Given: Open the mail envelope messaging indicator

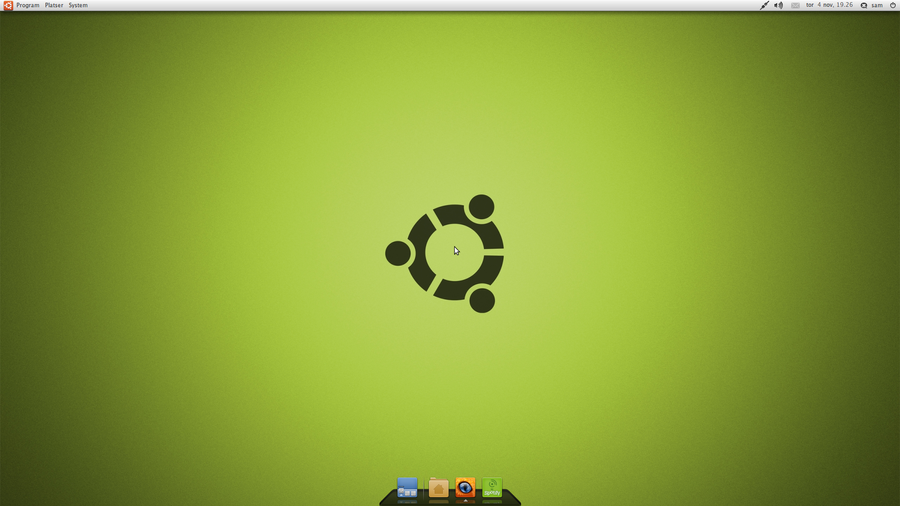Looking at the screenshot, I should [795, 5].
